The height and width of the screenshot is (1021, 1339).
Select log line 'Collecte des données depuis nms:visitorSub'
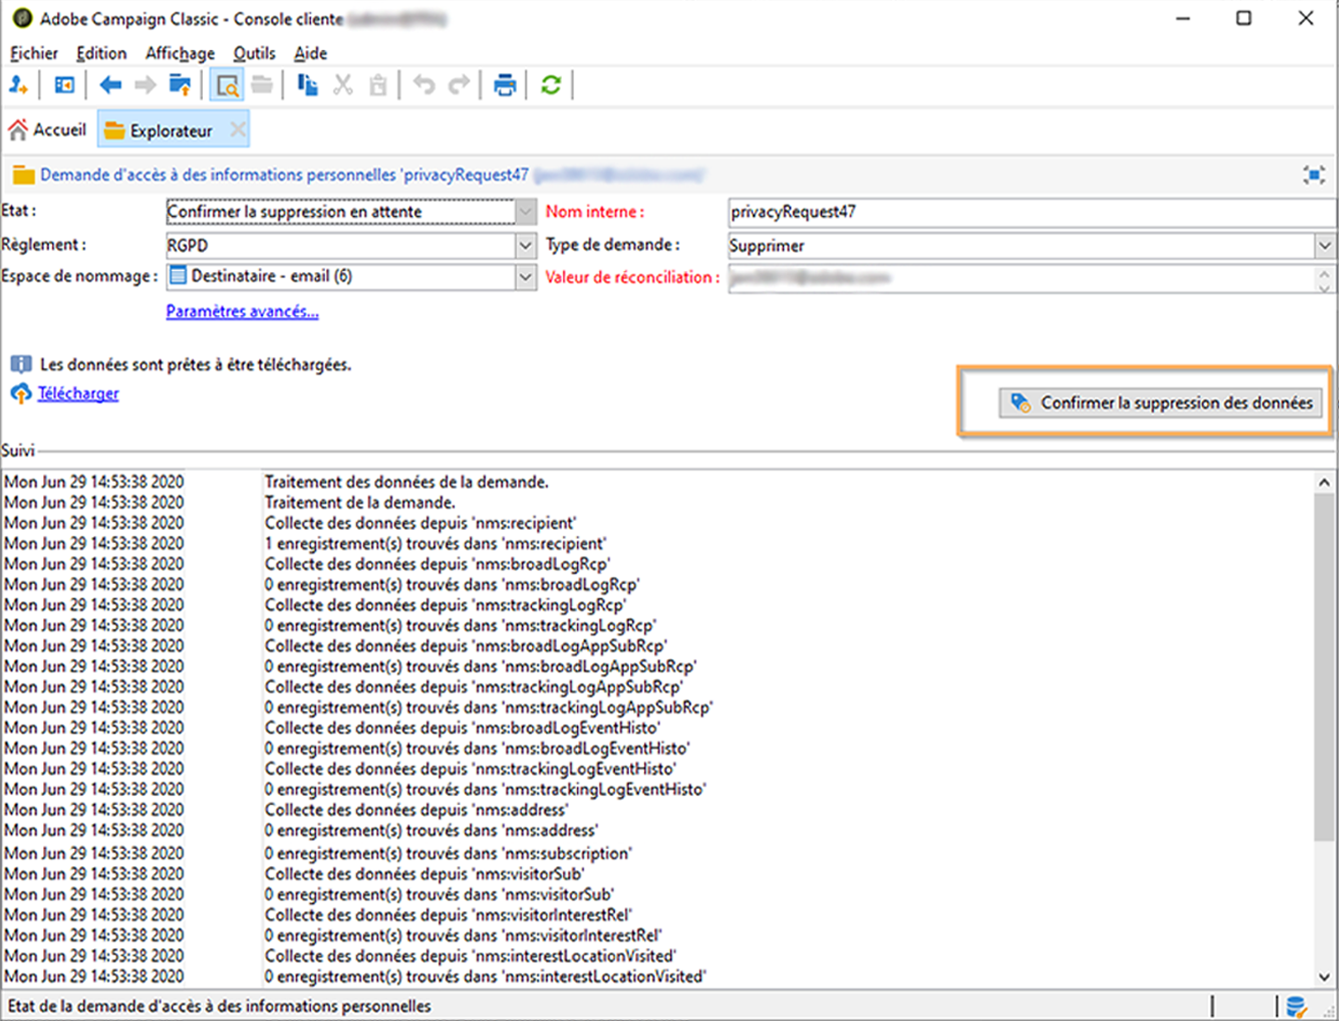click(425, 874)
